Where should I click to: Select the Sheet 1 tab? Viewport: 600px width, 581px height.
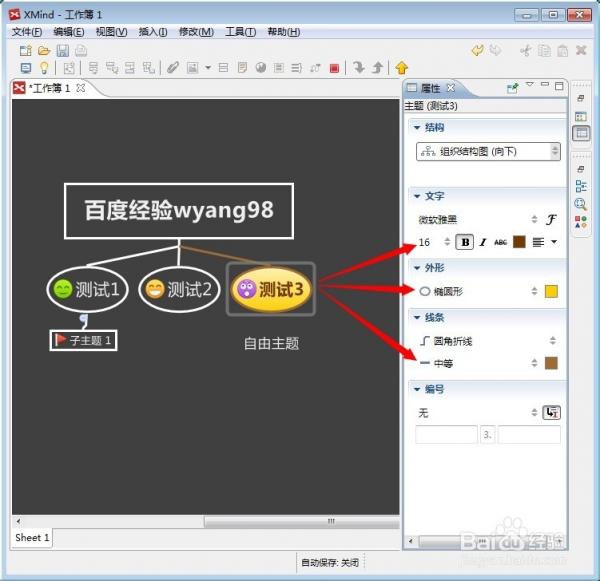pos(32,538)
